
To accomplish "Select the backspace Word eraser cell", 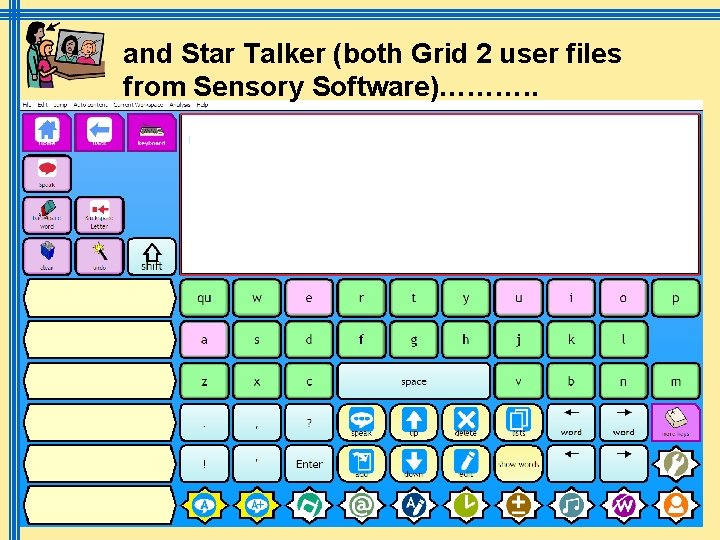I will pyautogui.click(x=47, y=215).
